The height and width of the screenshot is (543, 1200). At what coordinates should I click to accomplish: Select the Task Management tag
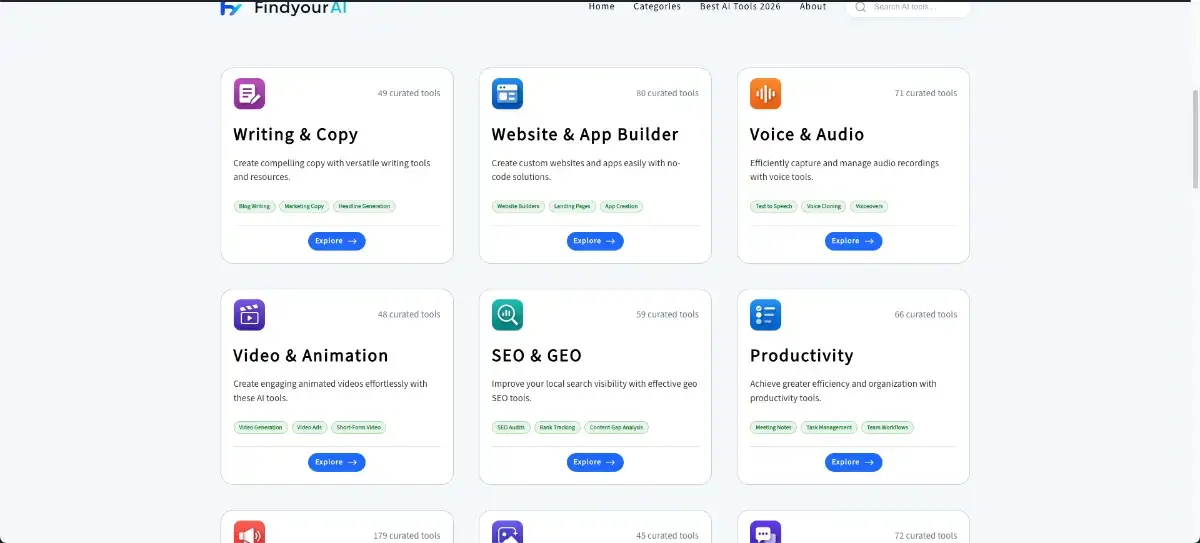point(829,427)
